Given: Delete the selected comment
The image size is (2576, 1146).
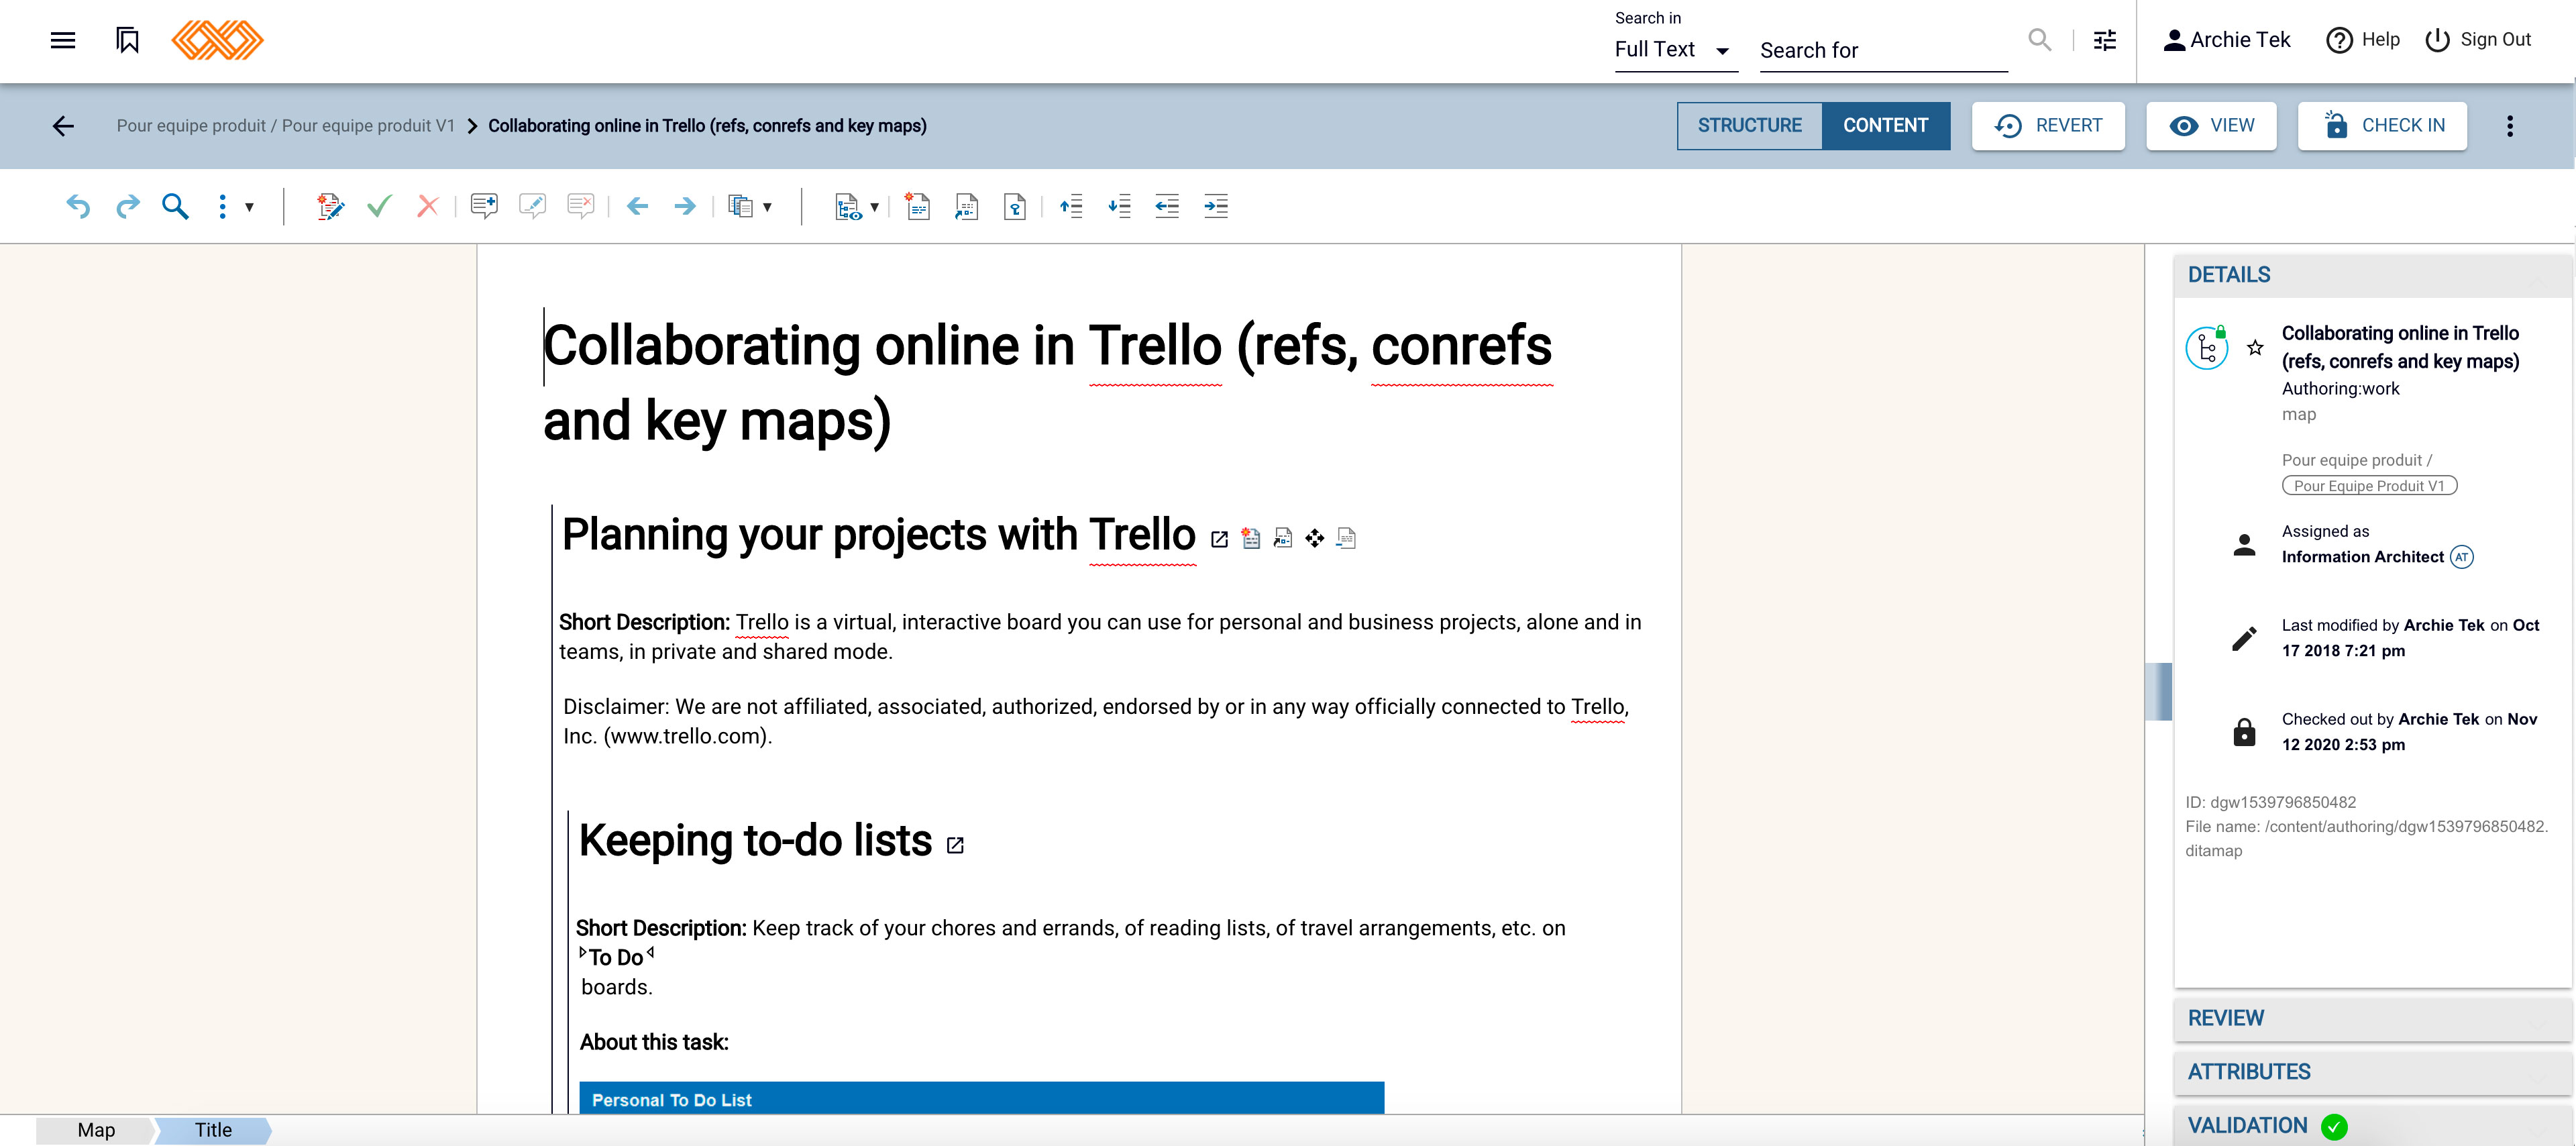Looking at the screenshot, I should point(580,207).
